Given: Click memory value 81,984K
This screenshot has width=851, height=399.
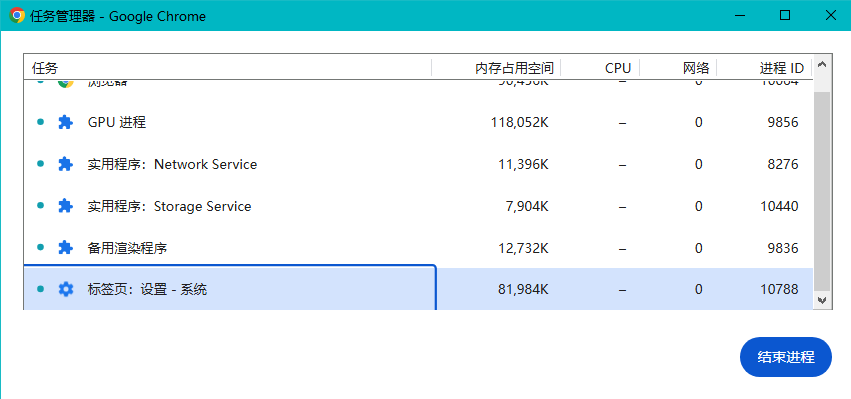Looking at the screenshot, I should point(523,289).
